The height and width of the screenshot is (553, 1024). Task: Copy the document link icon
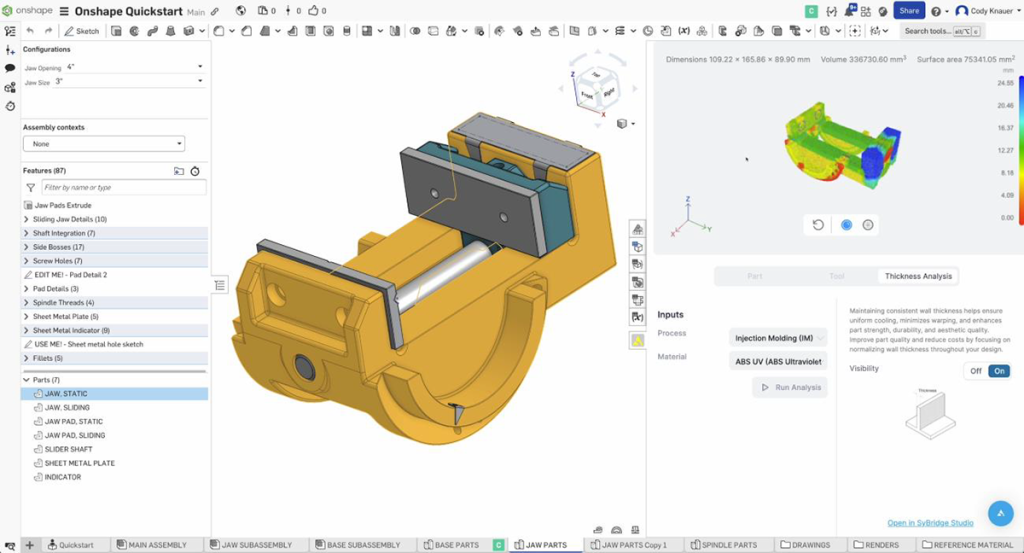coord(215,11)
